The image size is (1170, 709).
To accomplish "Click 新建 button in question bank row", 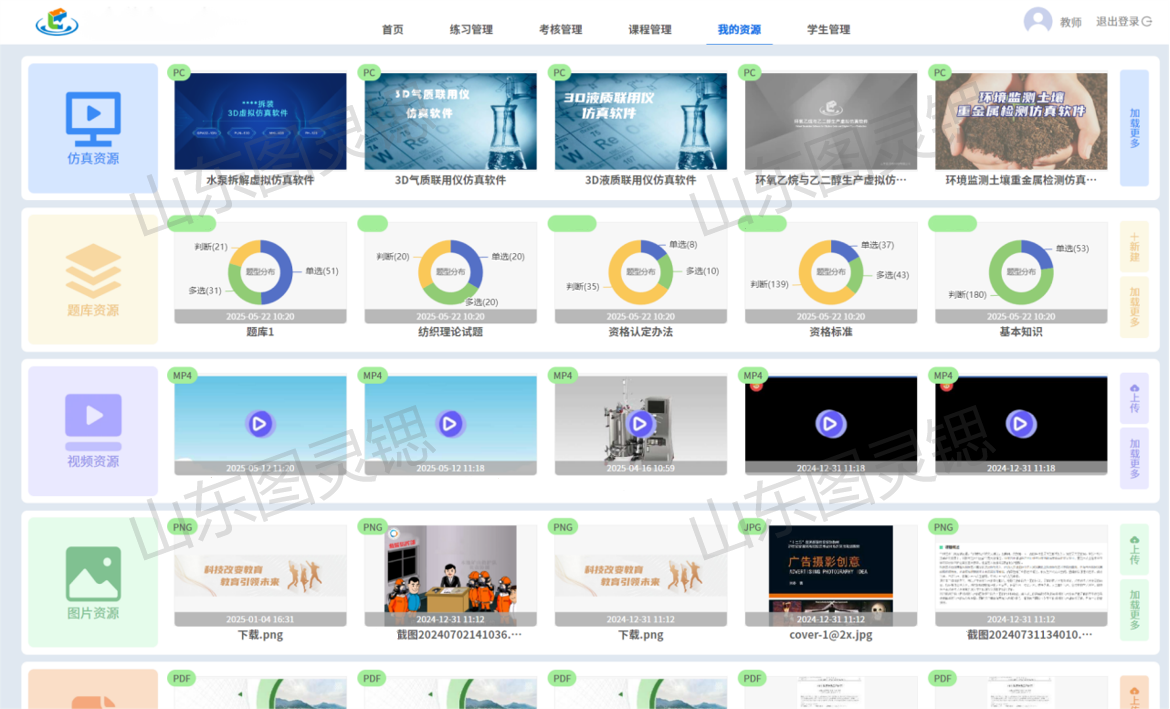I will [x=1134, y=247].
